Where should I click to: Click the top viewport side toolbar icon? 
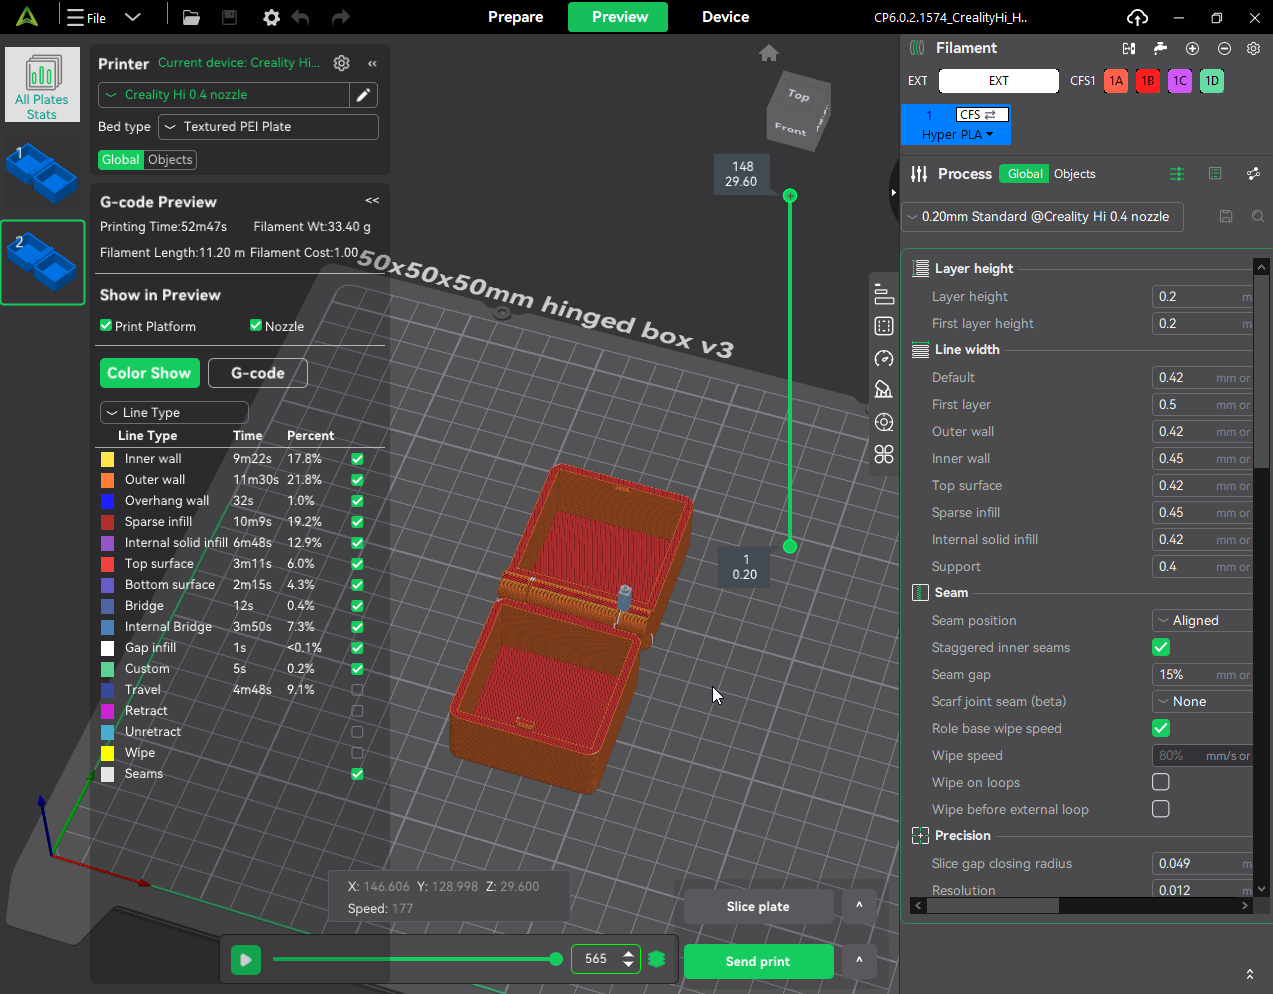pos(884,294)
